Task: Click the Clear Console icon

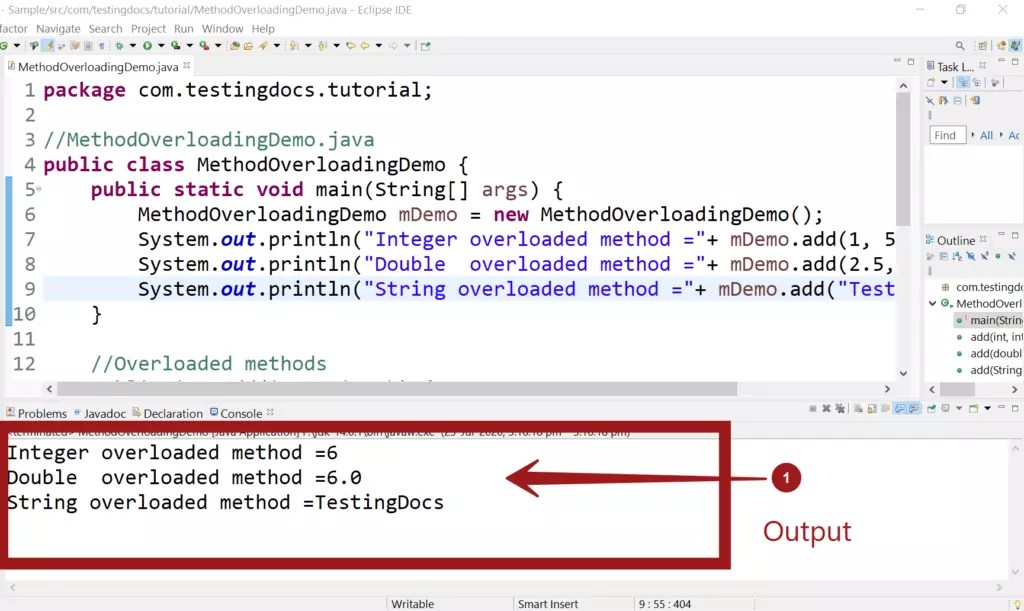Action: [858, 409]
